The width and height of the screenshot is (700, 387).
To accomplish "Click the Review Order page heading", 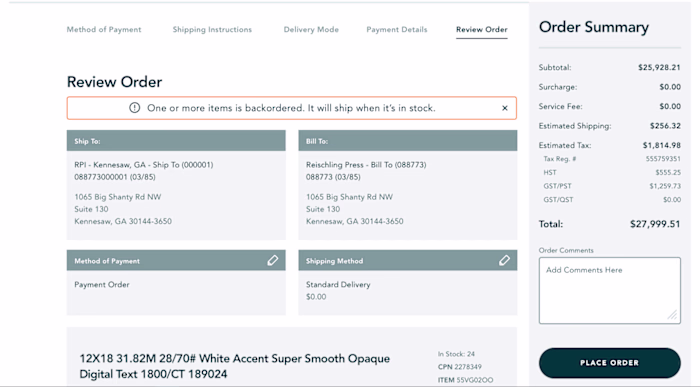I will coord(114,82).
